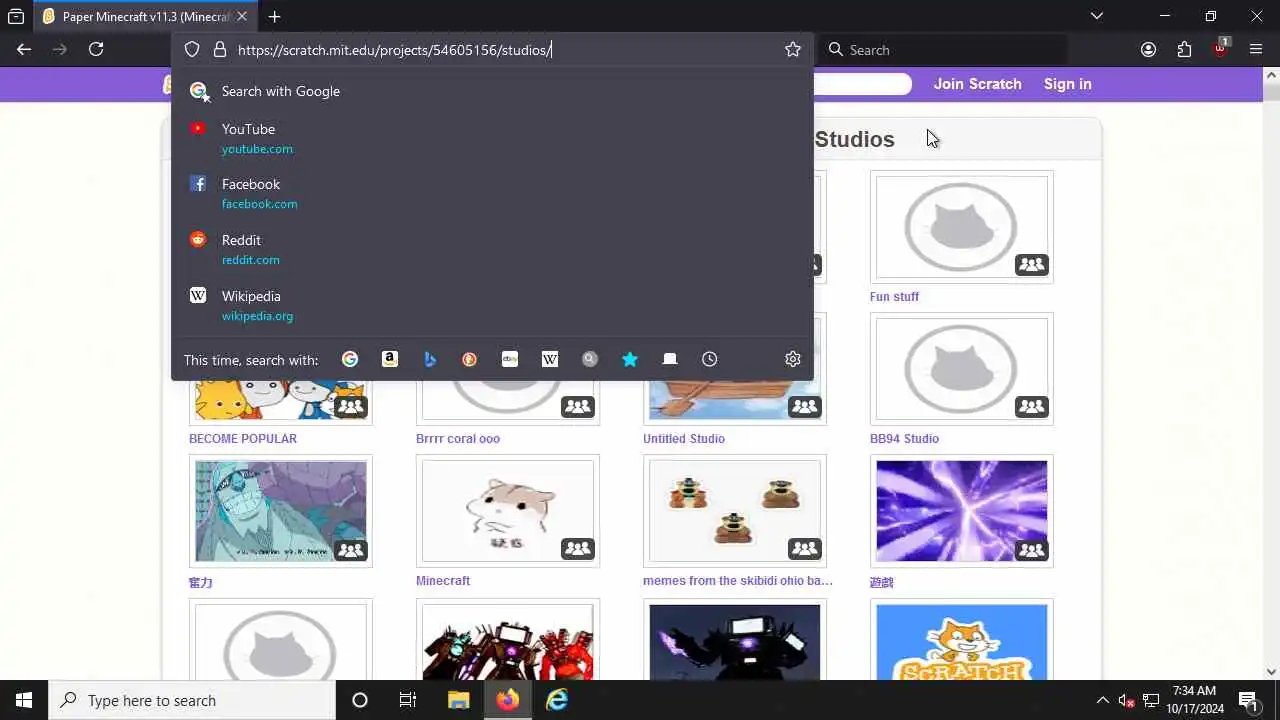Open the Fun stuff studio link
The image size is (1280, 720).
(x=894, y=296)
